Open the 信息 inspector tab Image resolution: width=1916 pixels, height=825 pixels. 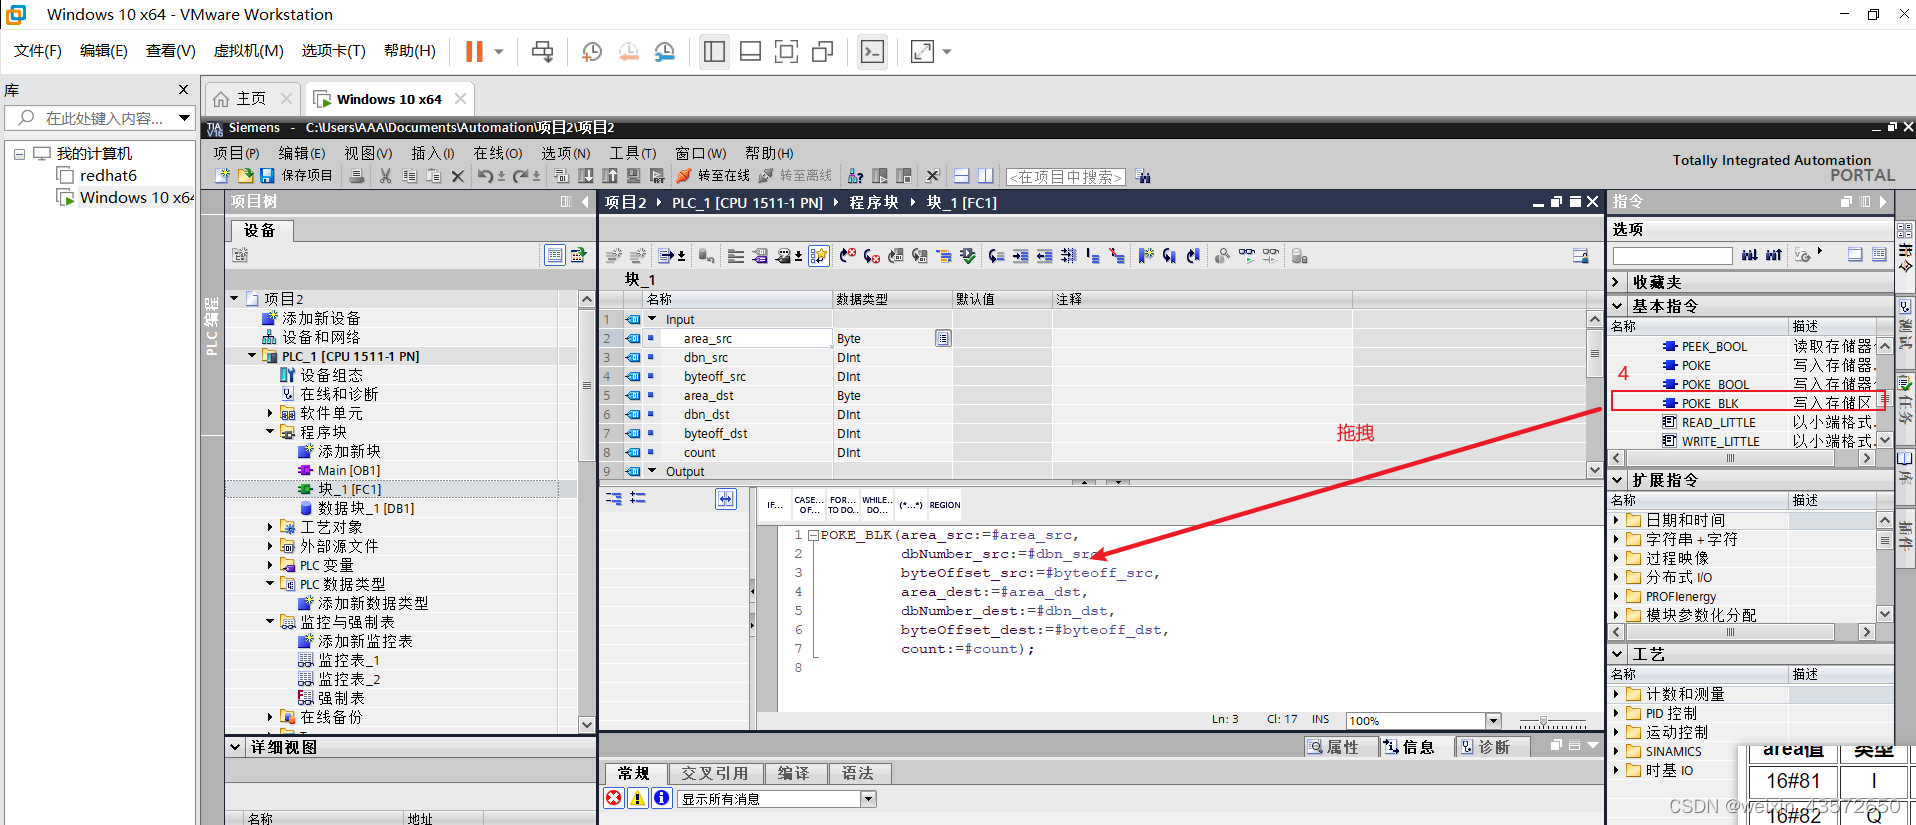(1416, 747)
